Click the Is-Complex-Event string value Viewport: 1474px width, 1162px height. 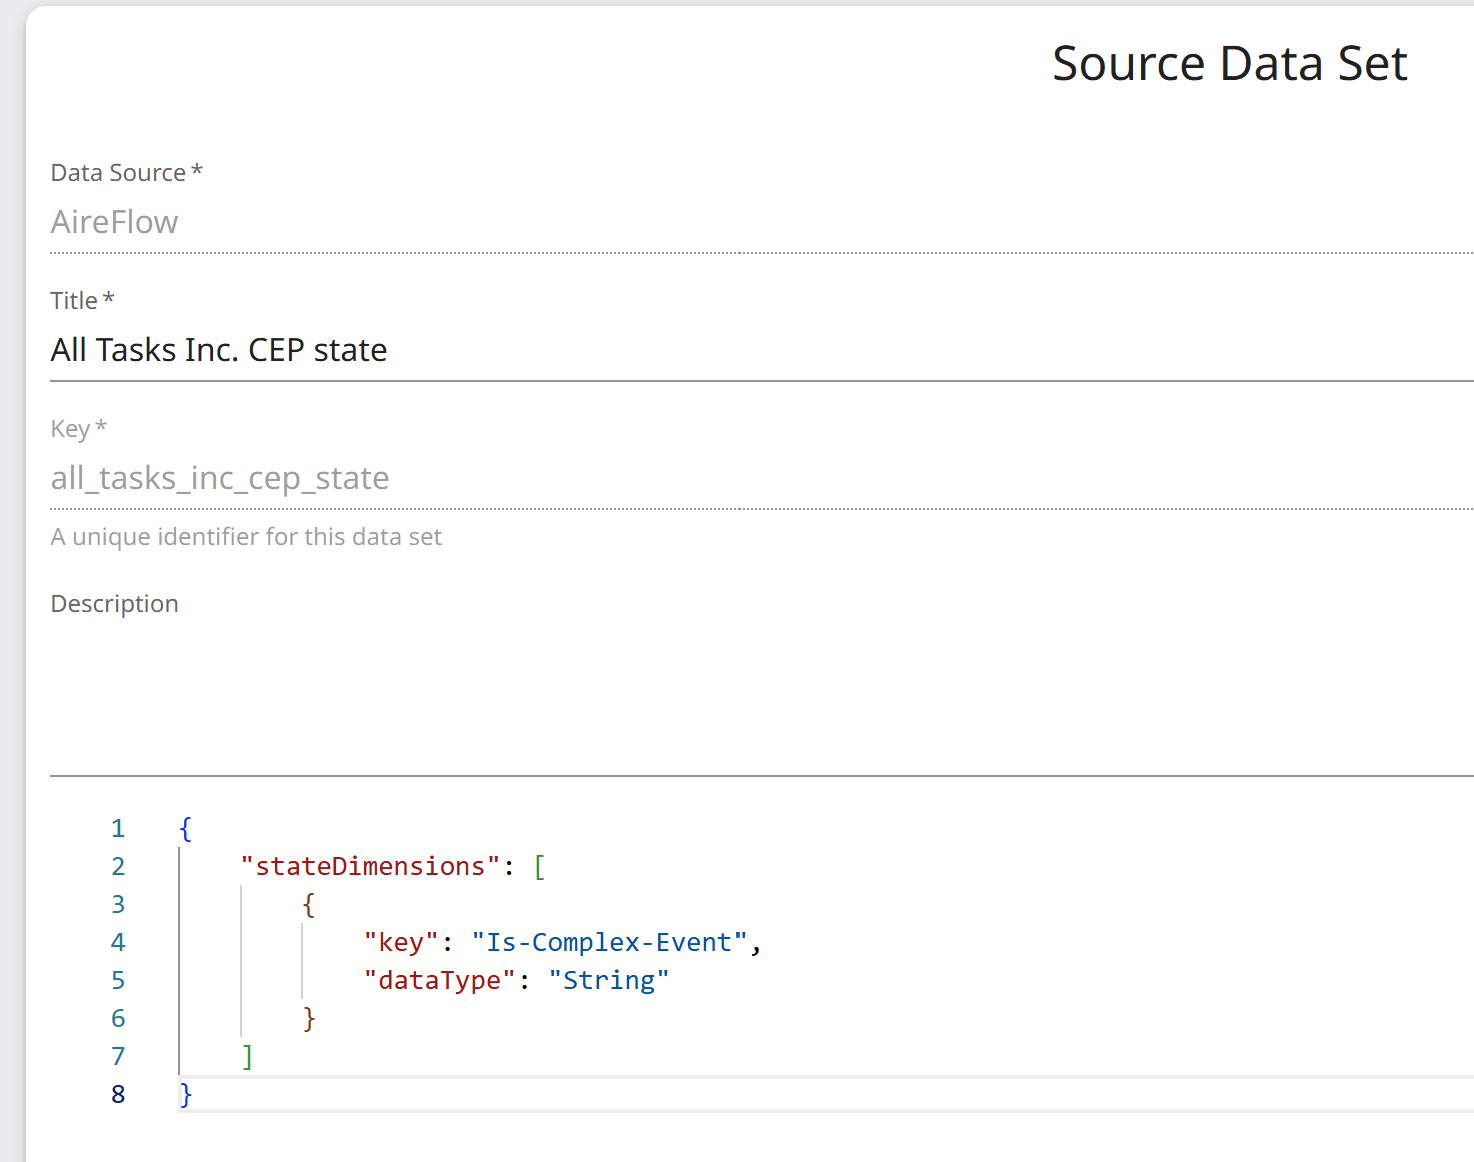608,941
